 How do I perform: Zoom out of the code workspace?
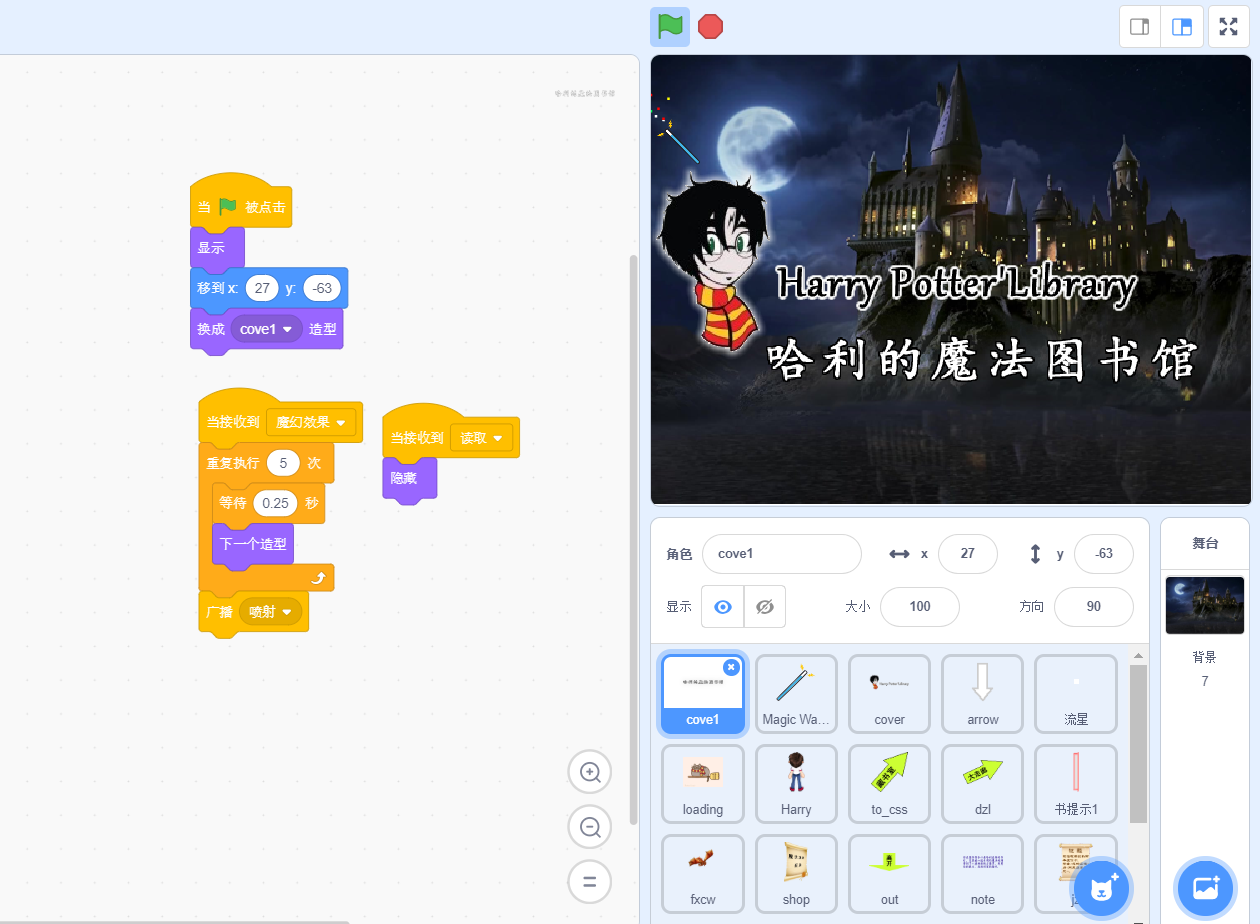click(590, 827)
